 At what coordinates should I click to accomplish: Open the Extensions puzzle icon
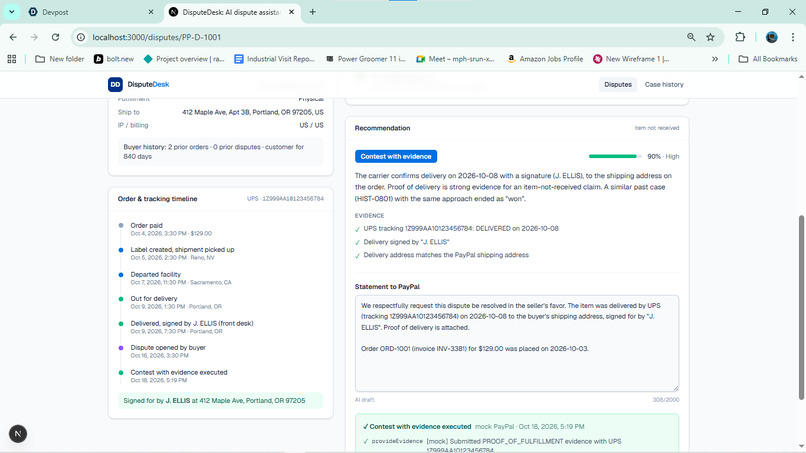tap(740, 37)
